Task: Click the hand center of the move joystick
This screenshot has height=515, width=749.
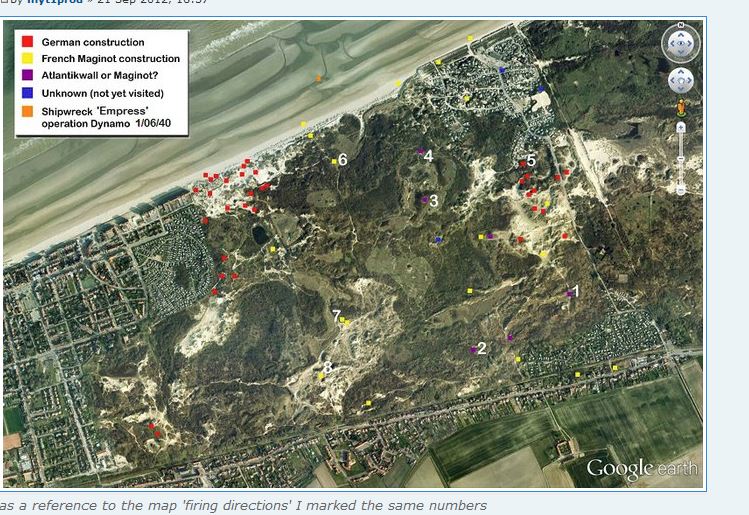Action: [x=680, y=80]
